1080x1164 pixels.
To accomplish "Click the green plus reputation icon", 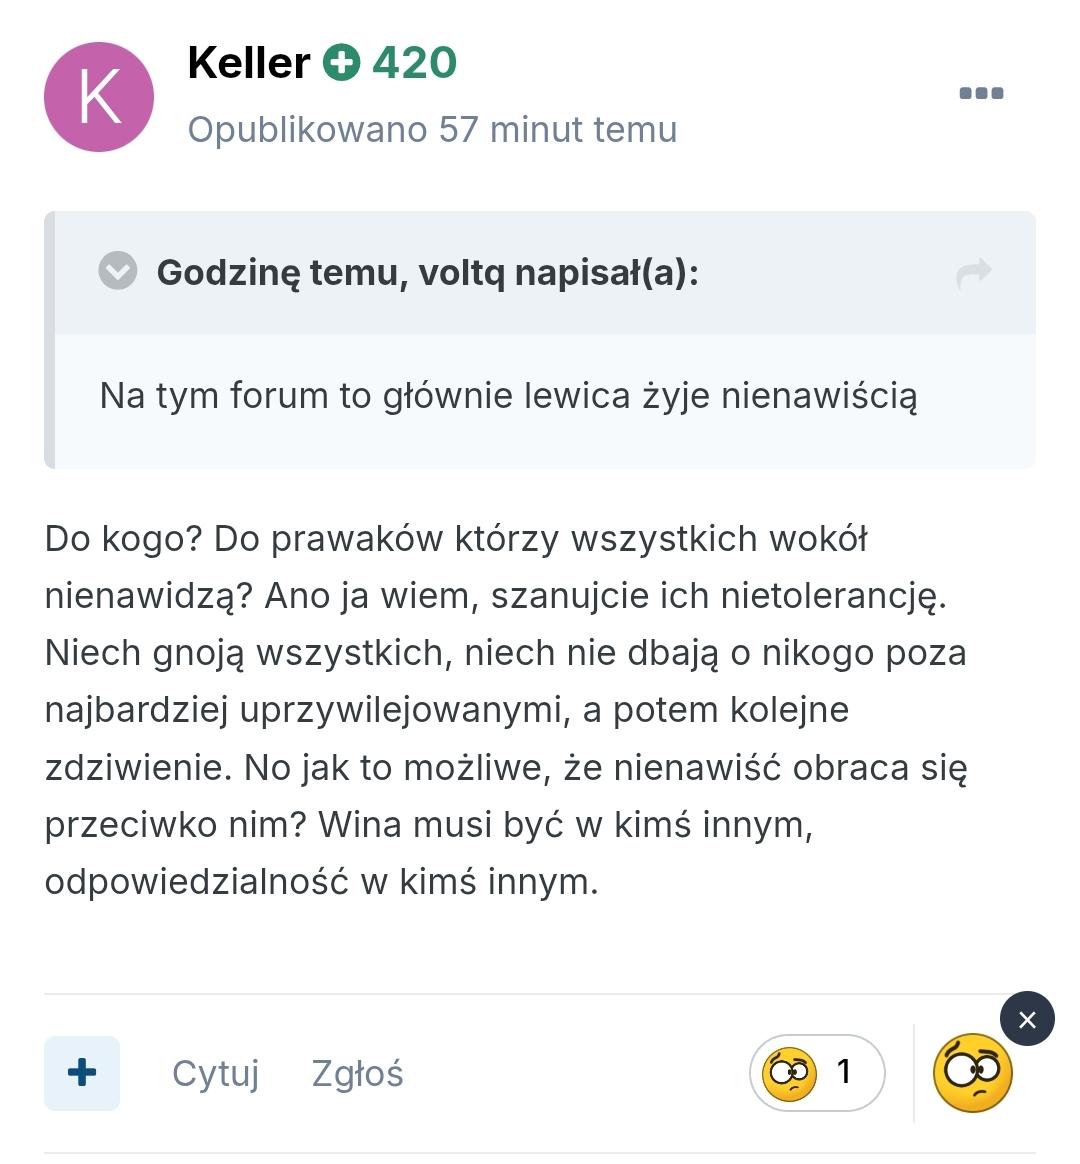I will click(341, 64).
